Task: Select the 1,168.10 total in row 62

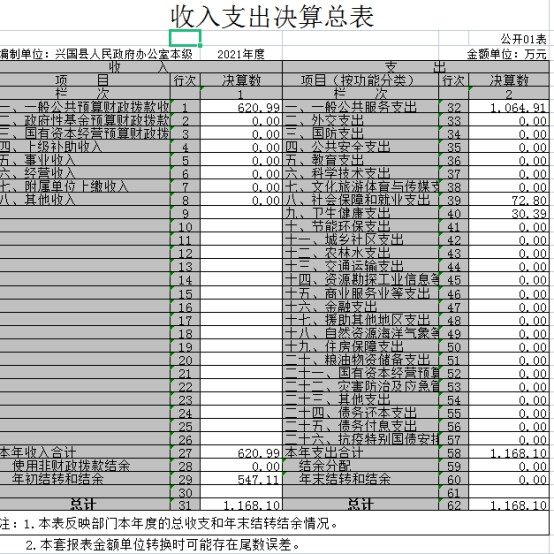Action: tap(509, 505)
